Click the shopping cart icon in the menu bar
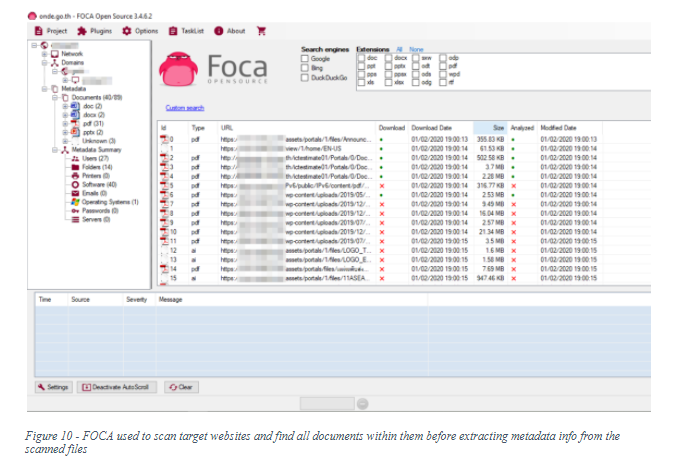 (262, 31)
